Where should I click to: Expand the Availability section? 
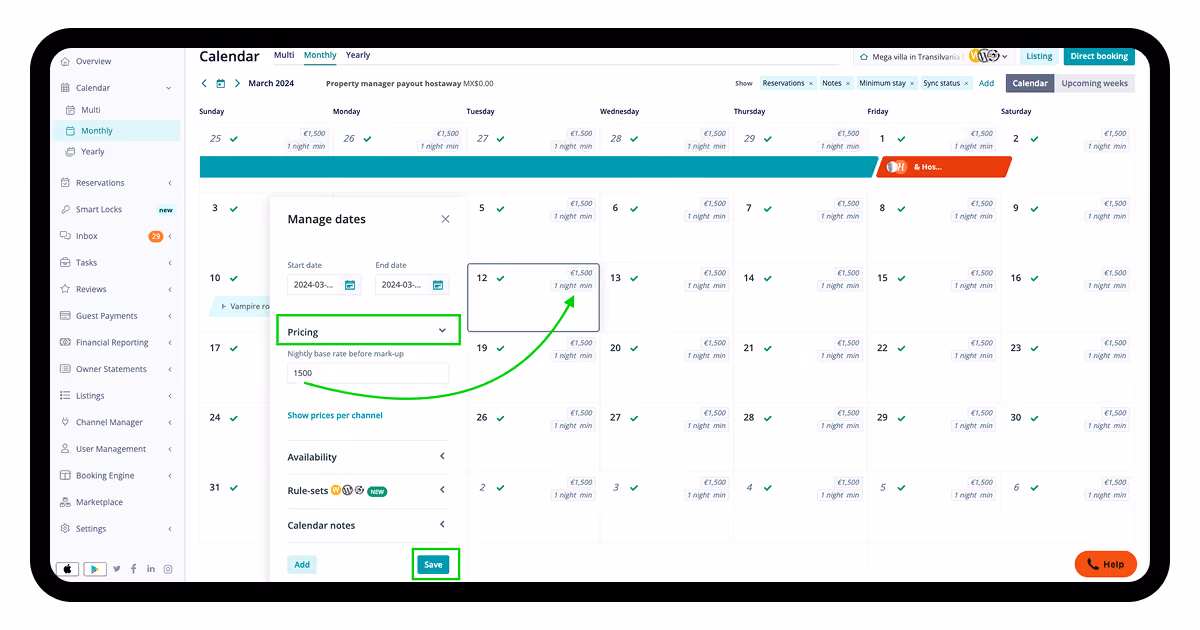pyautogui.click(x=442, y=457)
